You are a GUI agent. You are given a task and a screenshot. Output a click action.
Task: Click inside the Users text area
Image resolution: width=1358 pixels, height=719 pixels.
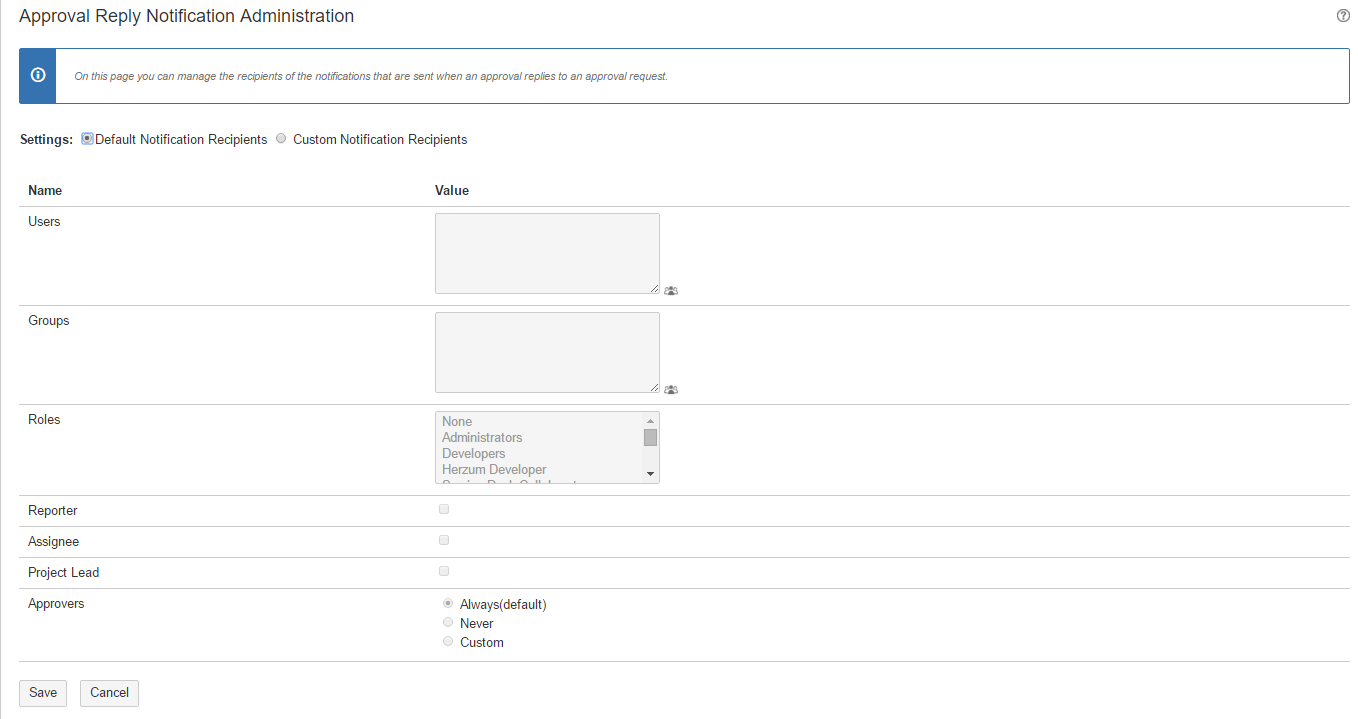[547, 253]
